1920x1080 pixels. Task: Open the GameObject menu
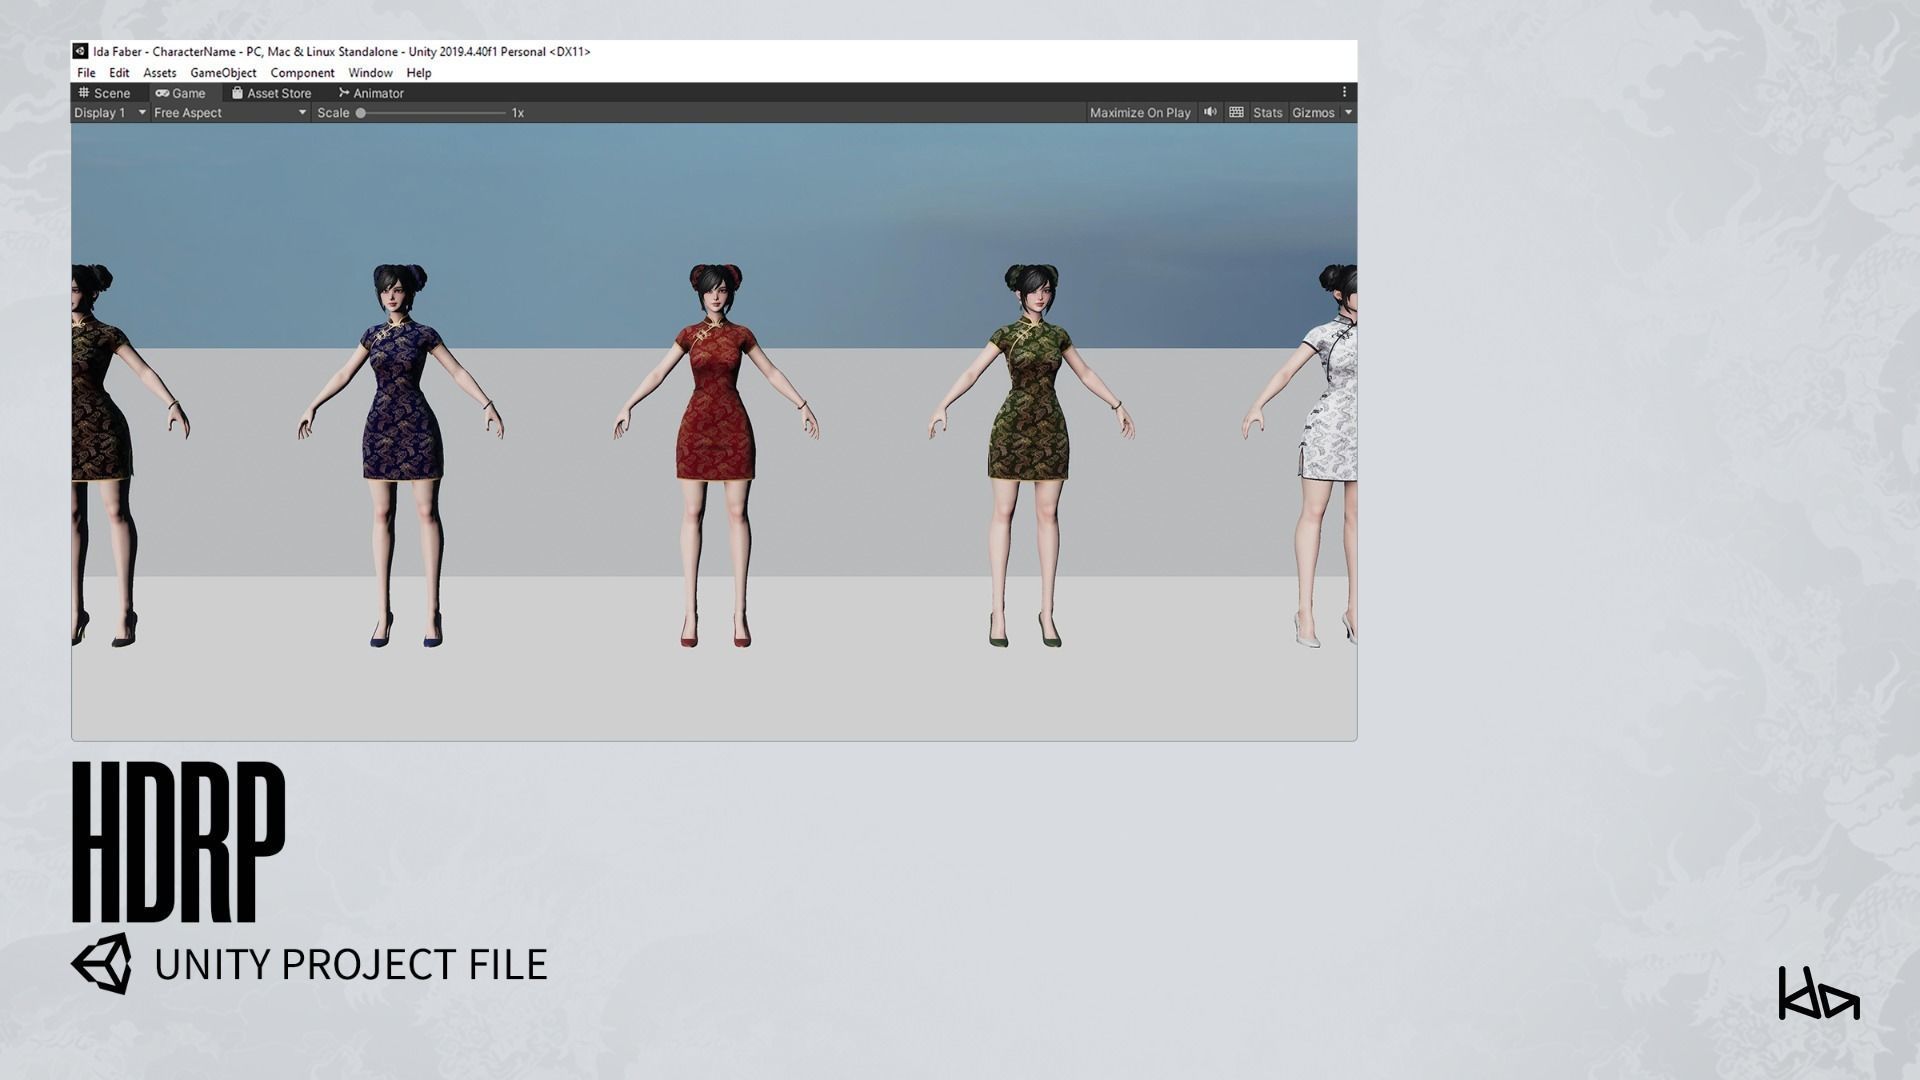[x=223, y=73]
